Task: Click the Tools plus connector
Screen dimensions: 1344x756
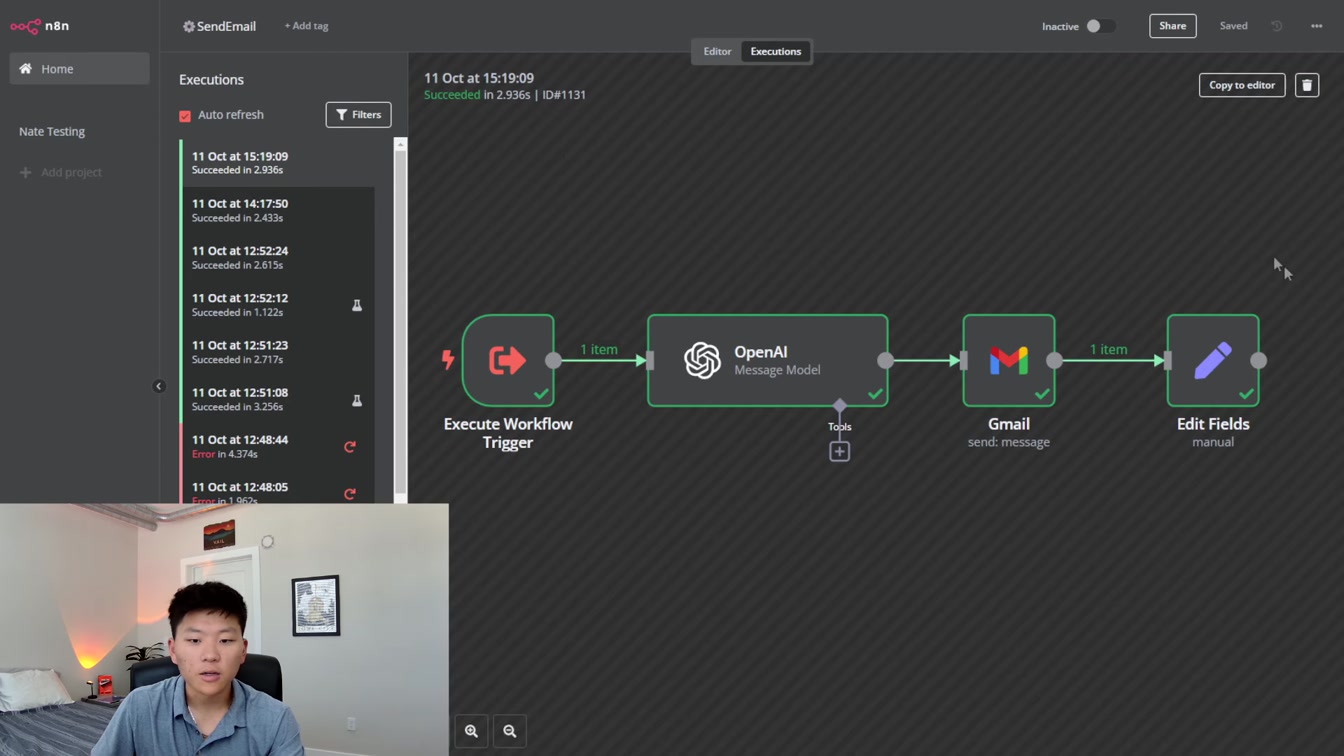Action: [x=840, y=452]
